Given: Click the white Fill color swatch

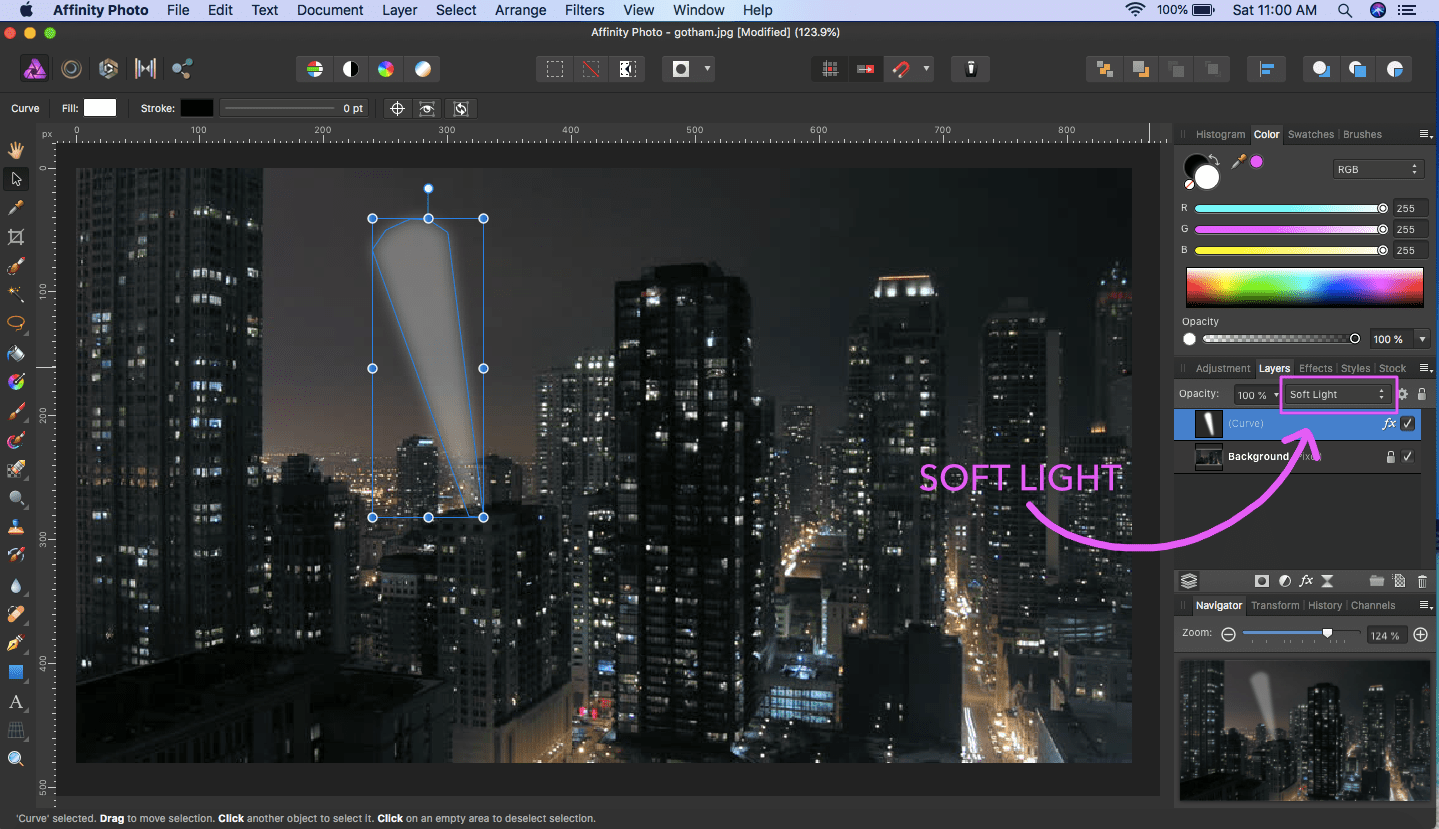Looking at the screenshot, I should 100,108.
